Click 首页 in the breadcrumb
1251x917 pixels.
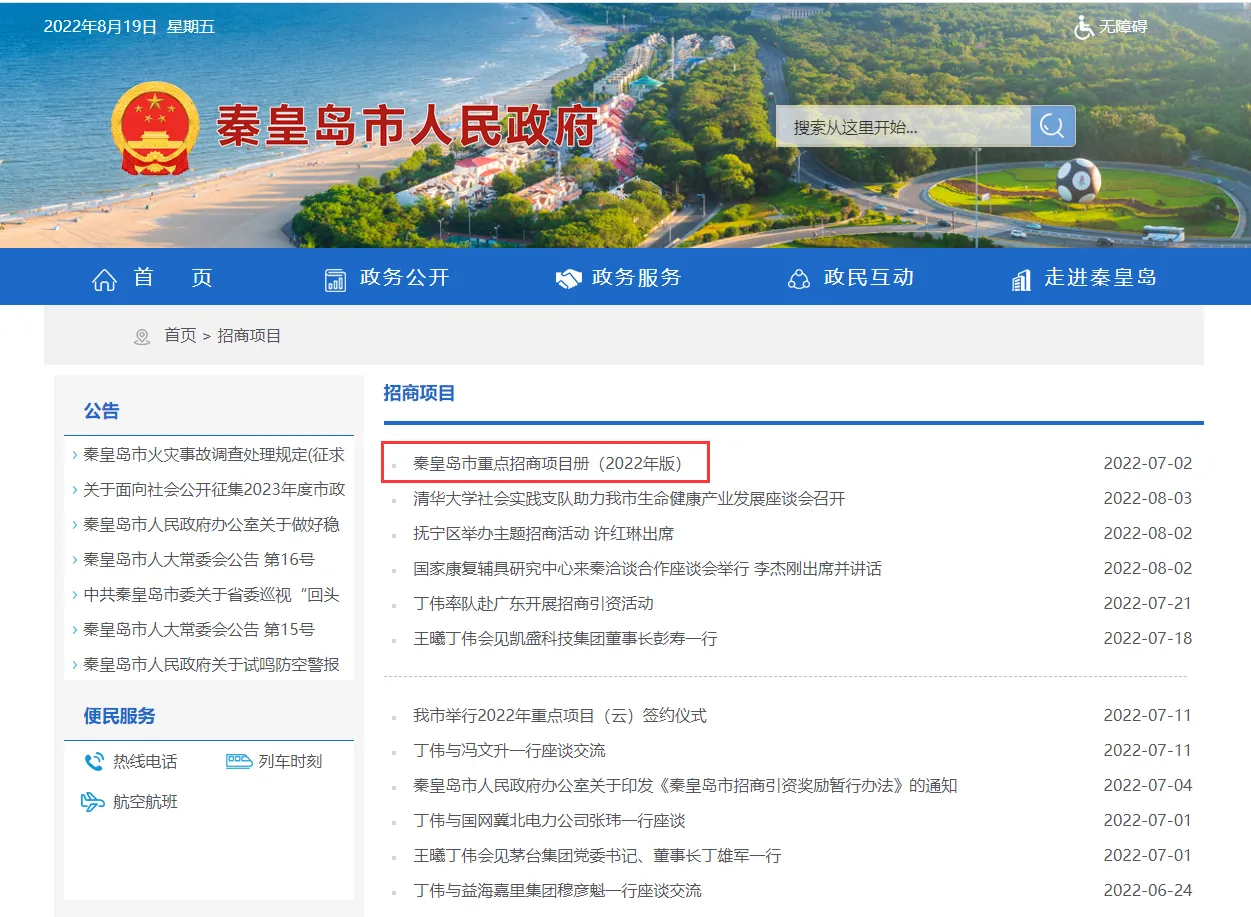[x=180, y=336]
